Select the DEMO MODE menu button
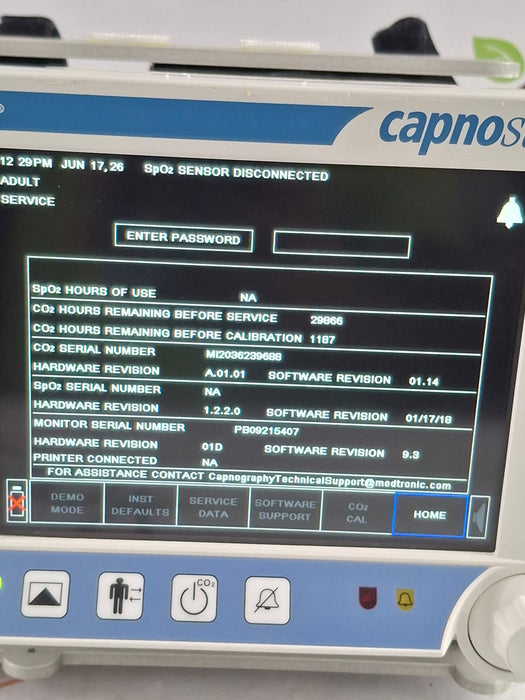525x700 pixels. coord(67,503)
